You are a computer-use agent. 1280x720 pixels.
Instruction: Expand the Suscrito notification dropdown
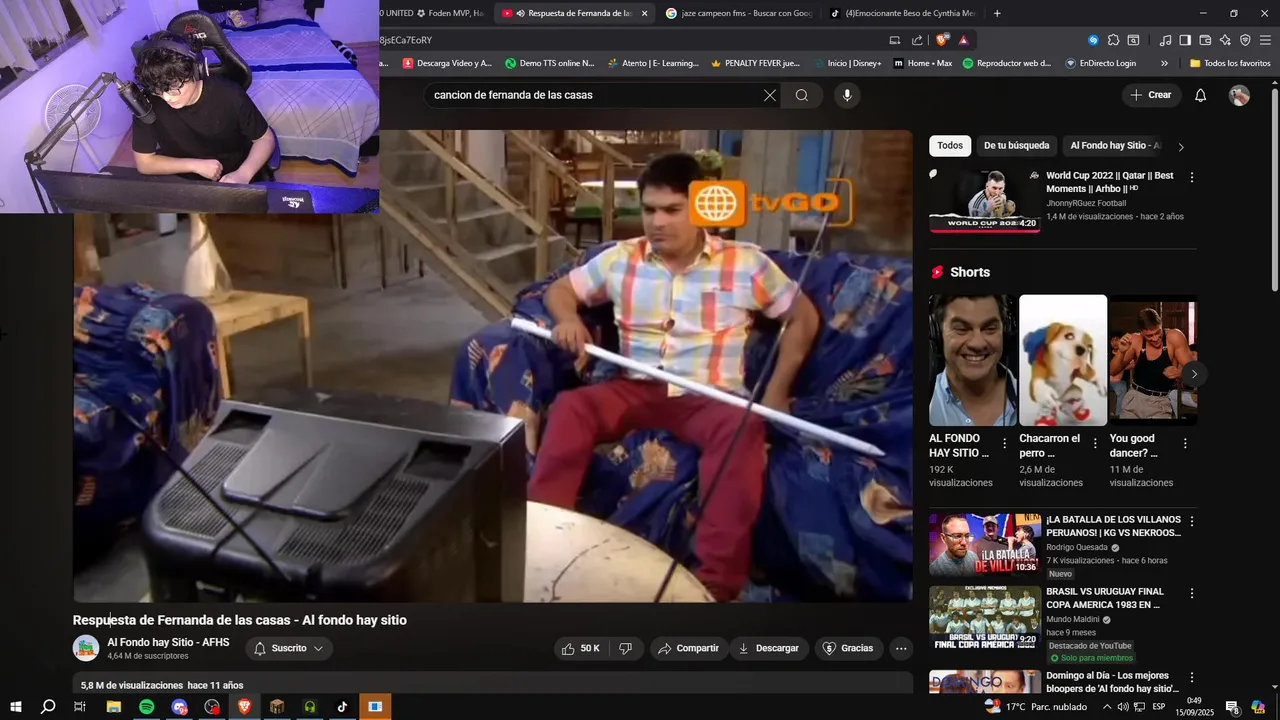pyautogui.click(x=289, y=648)
